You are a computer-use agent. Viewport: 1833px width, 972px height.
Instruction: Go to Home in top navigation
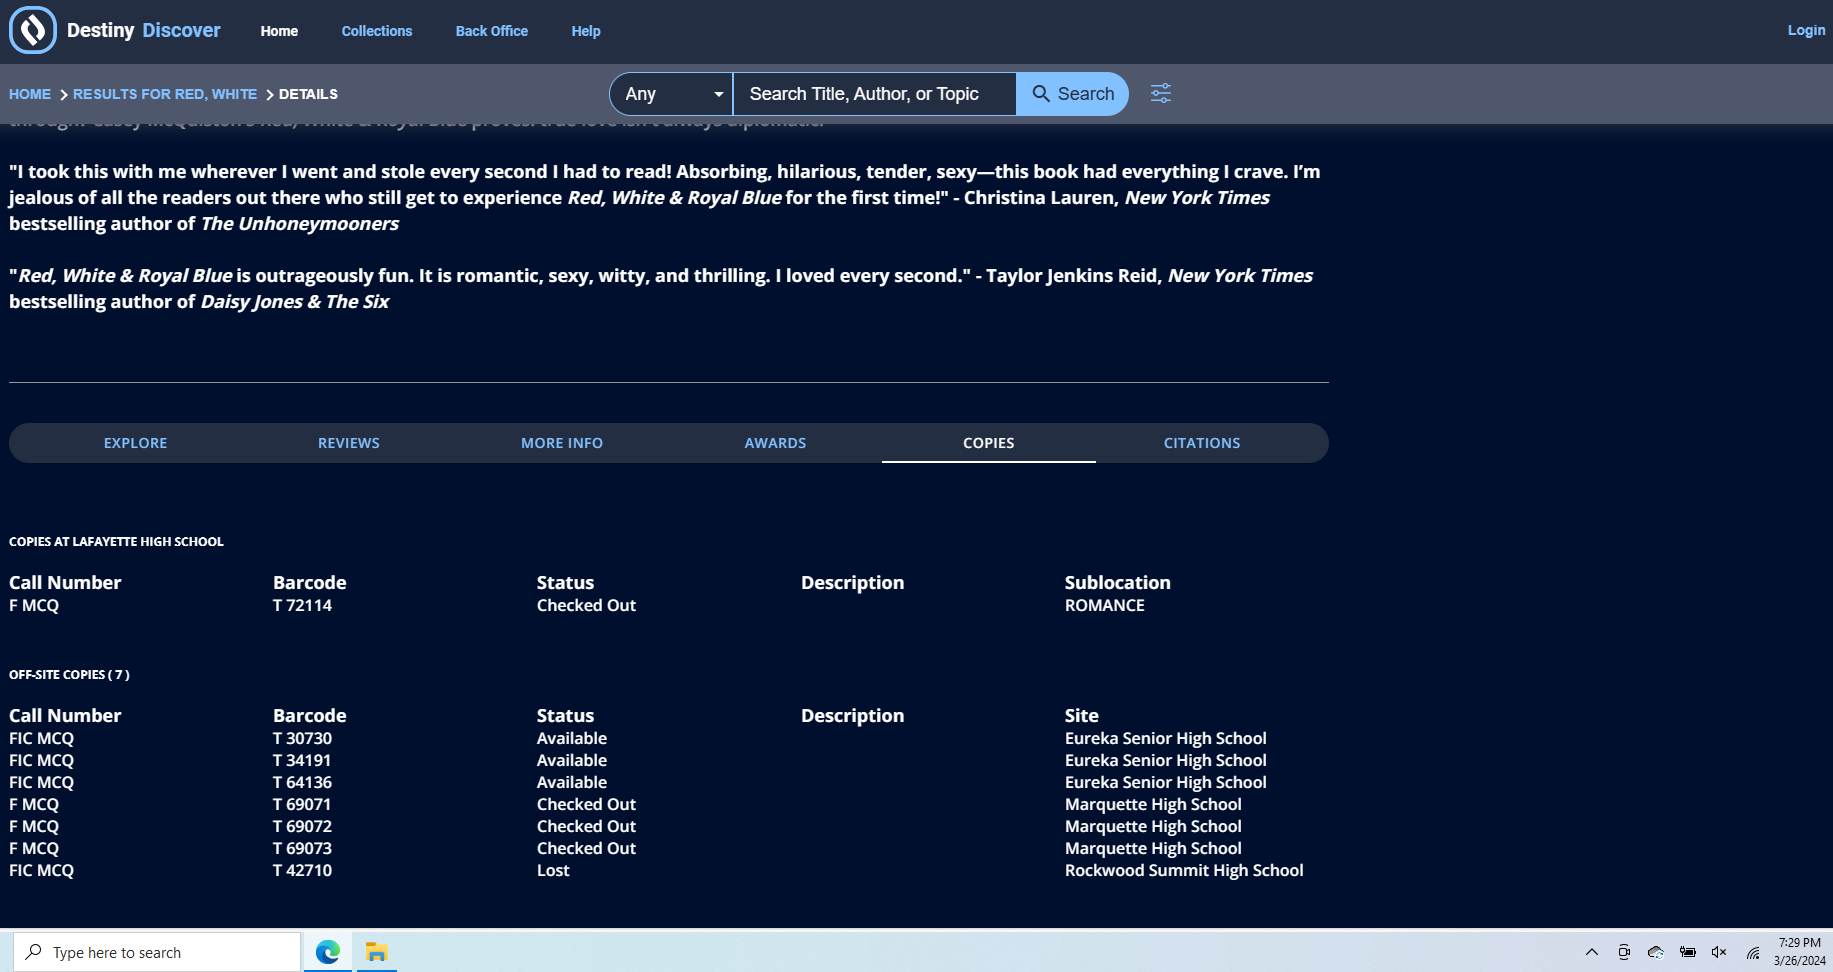click(279, 31)
